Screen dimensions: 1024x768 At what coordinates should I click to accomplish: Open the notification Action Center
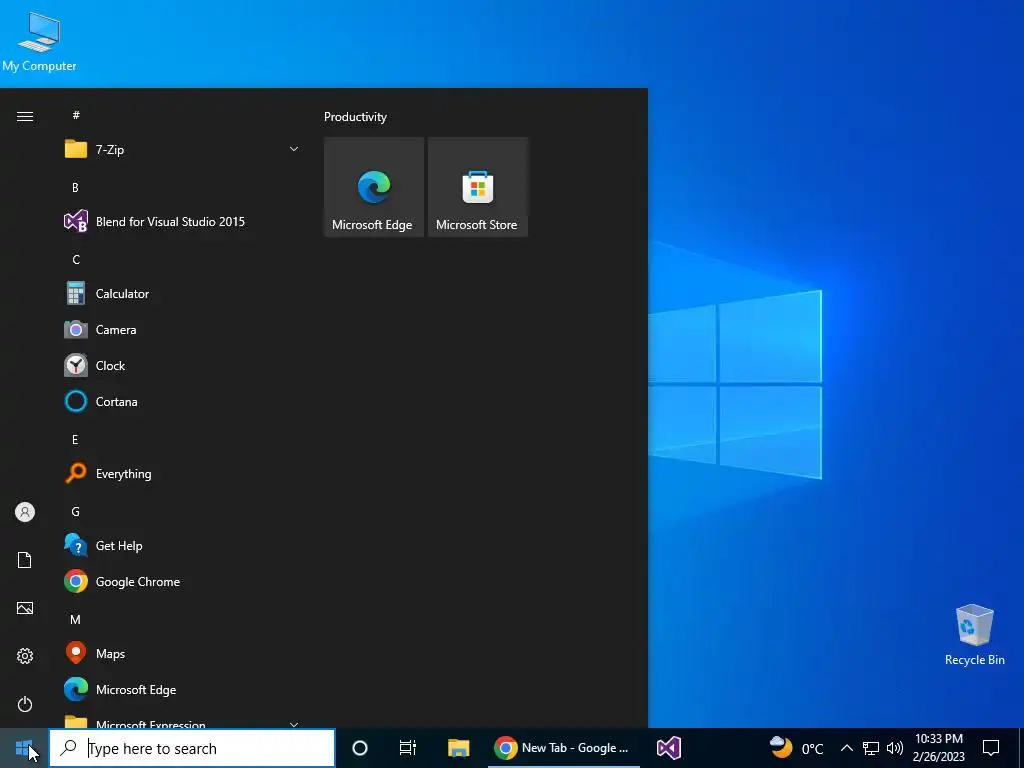coord(991,748)
